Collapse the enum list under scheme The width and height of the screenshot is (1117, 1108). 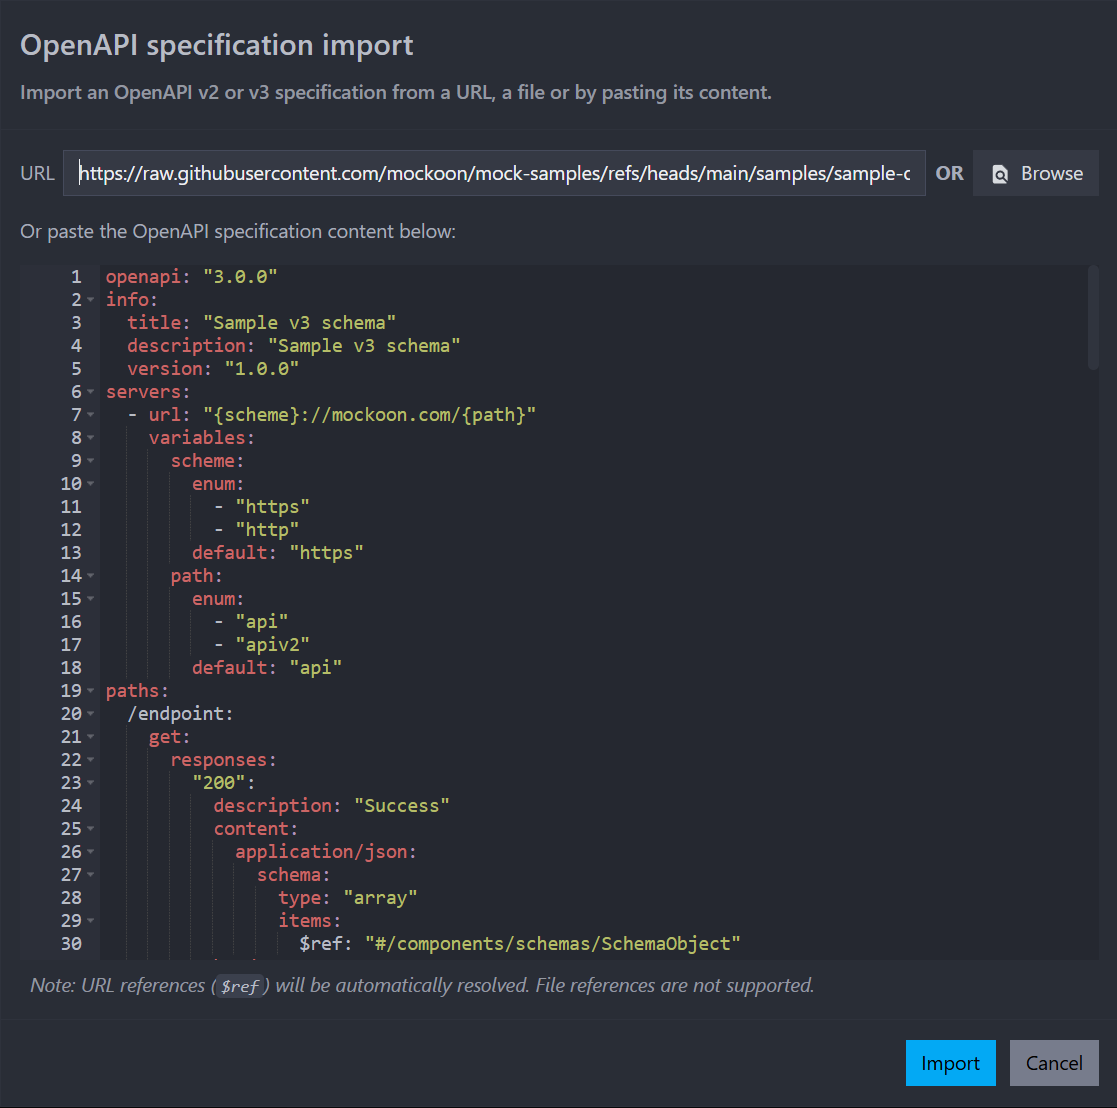[x=89, y=484]
